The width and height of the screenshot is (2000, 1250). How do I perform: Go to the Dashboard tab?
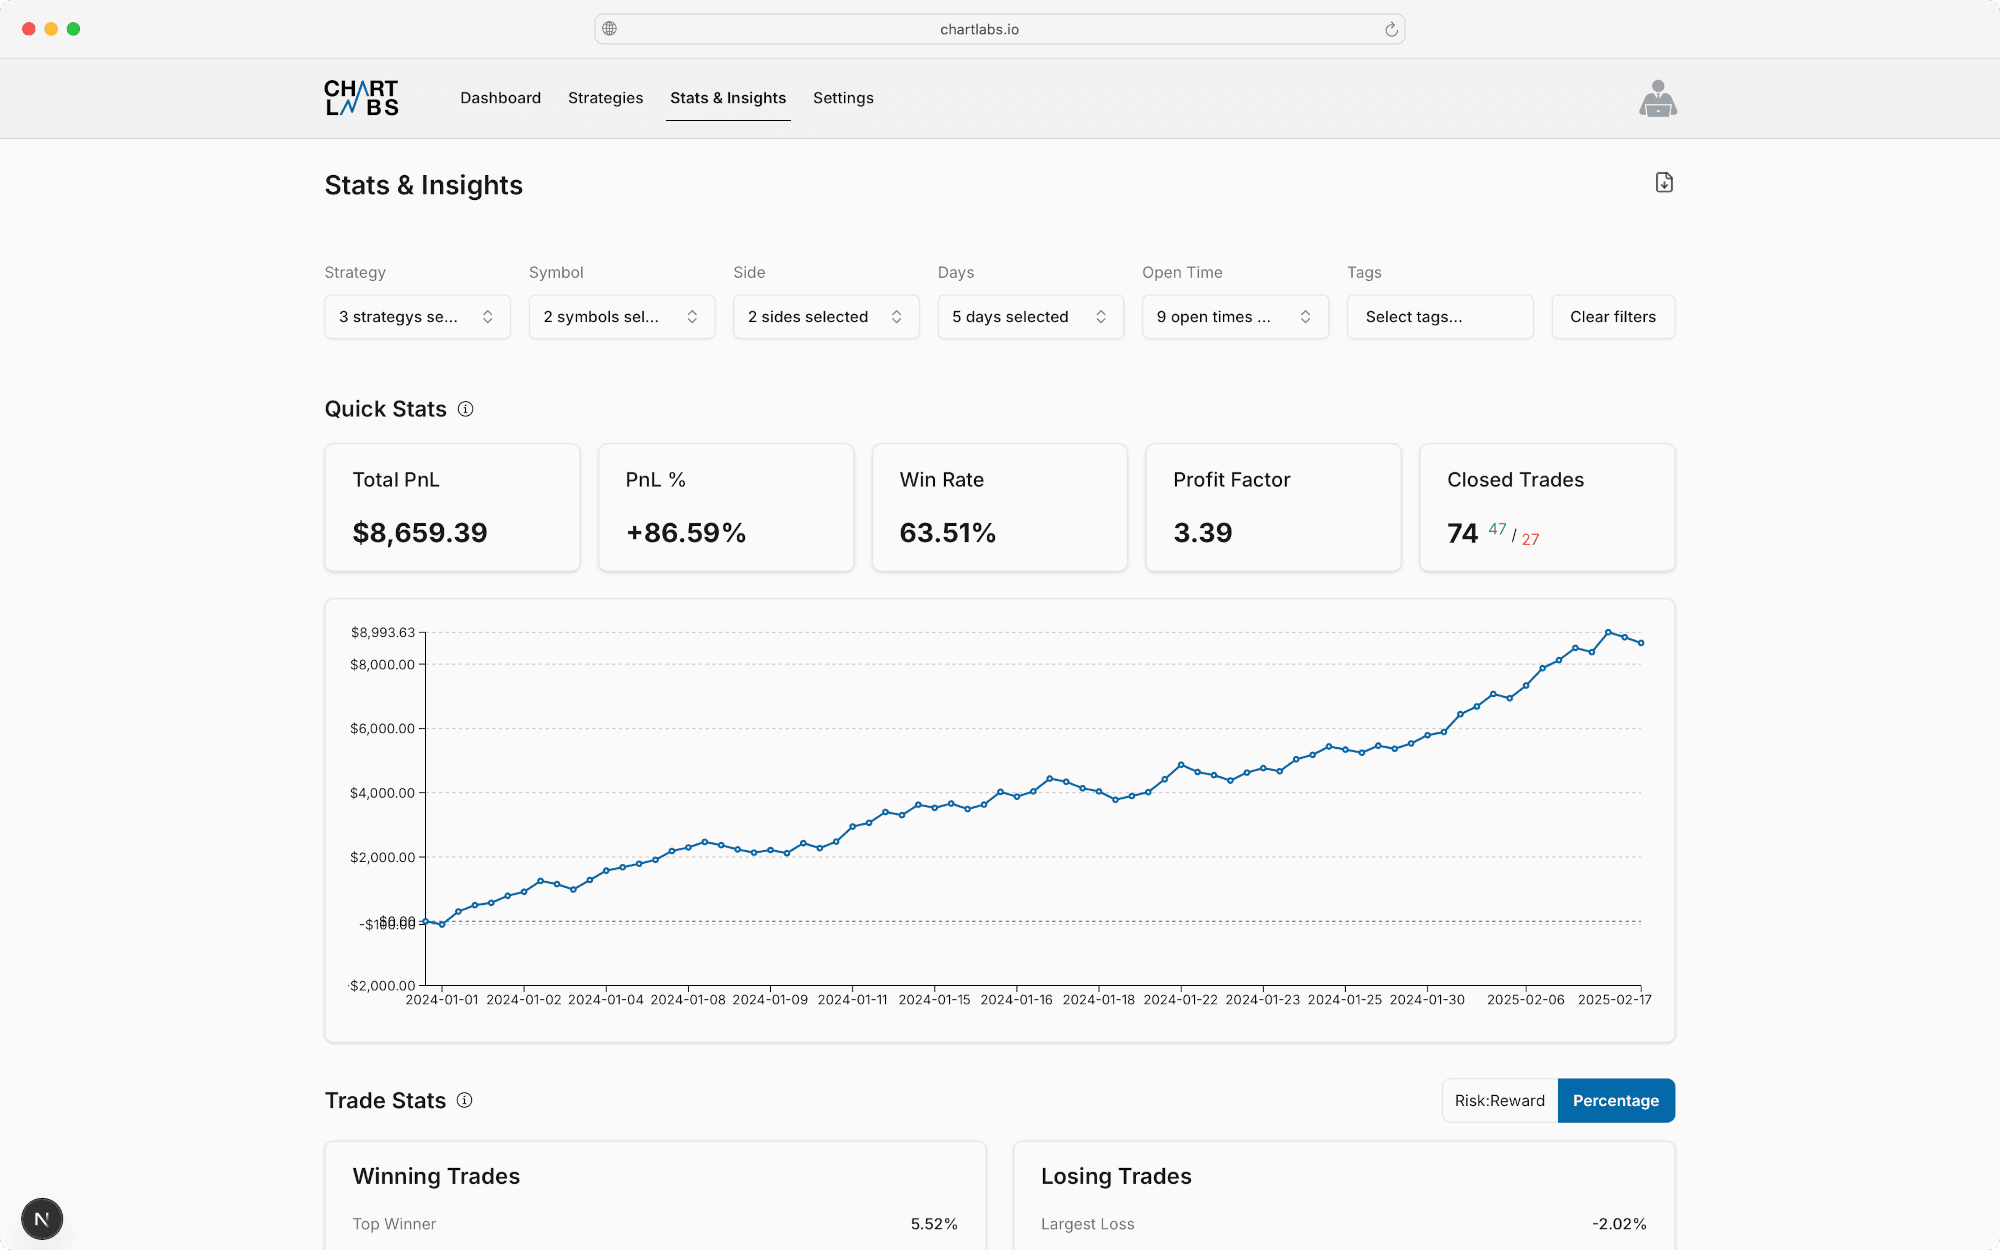coord(500,98)
